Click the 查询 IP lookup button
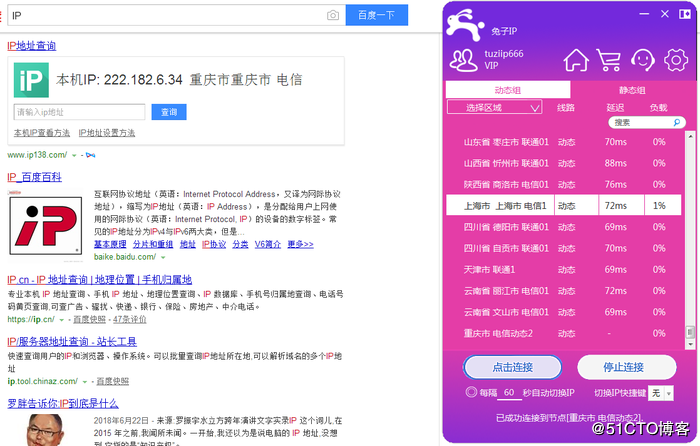Viewport: 700px width, 446px height. coord(169,112)
